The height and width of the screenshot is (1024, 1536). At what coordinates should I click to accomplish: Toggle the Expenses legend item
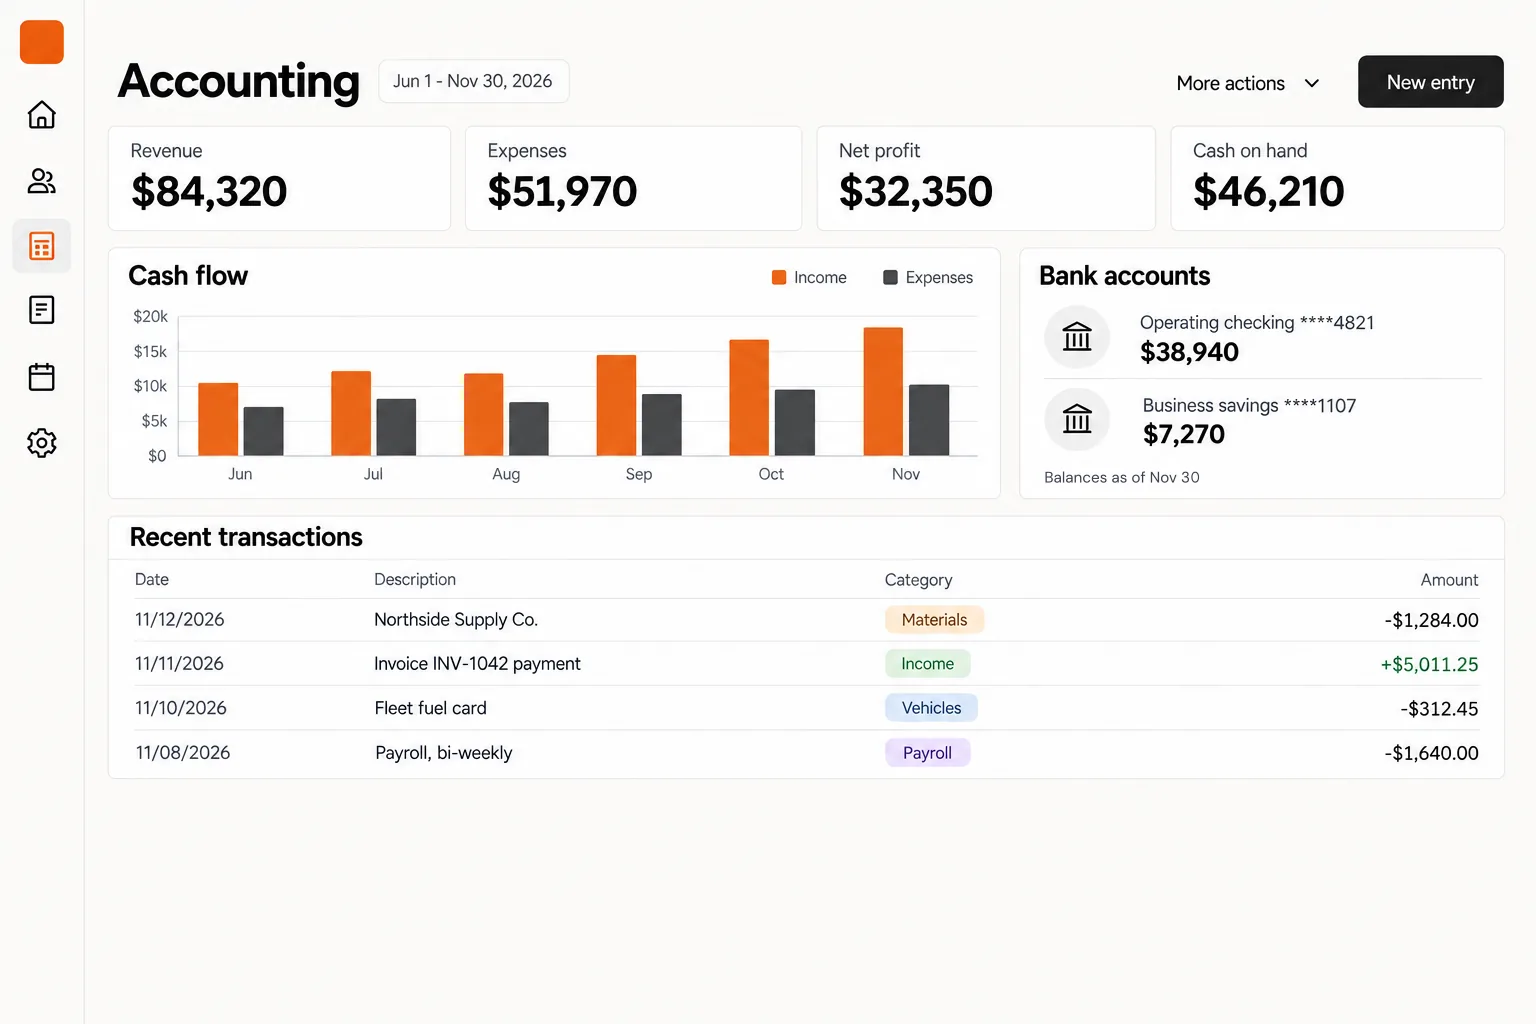[928, 278]
